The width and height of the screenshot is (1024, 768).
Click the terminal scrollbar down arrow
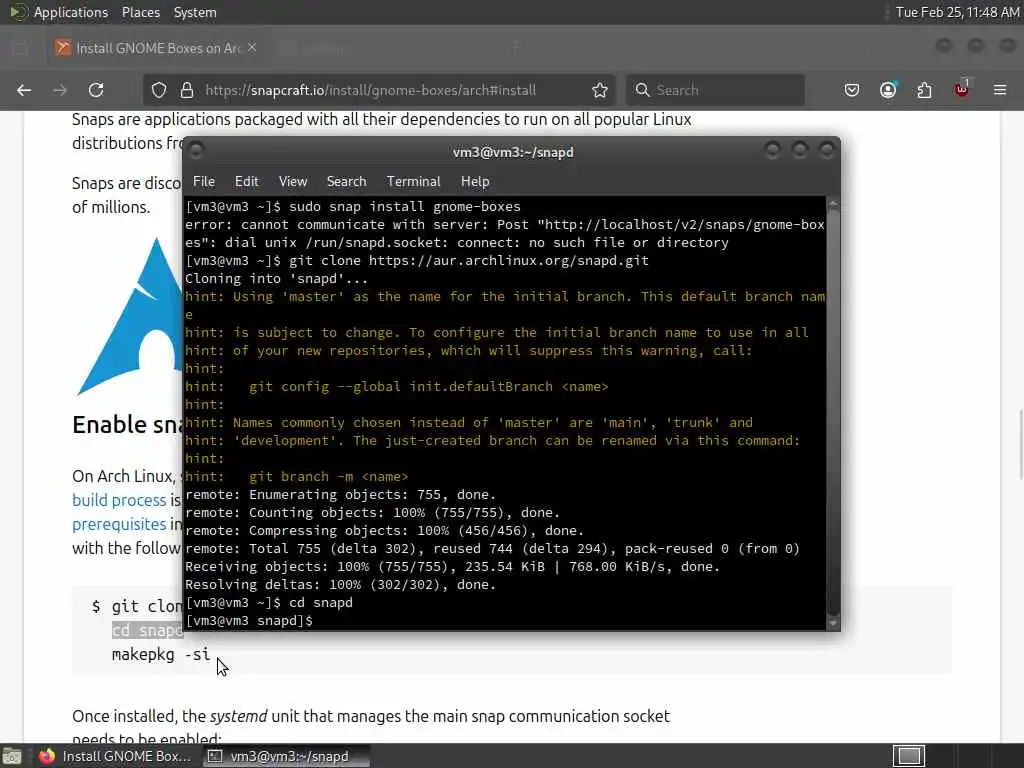click(833, 624)
